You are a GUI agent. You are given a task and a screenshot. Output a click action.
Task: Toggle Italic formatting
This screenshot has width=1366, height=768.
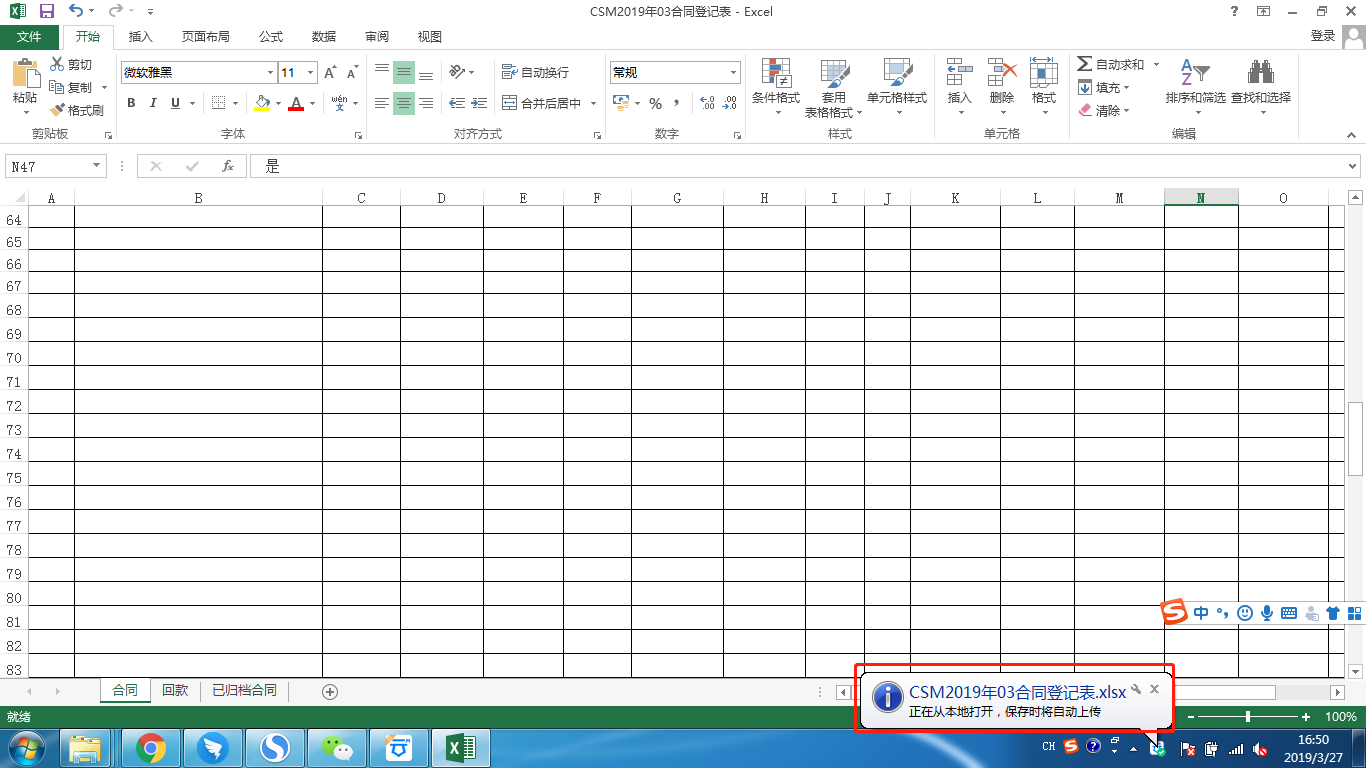coord(153,103)
